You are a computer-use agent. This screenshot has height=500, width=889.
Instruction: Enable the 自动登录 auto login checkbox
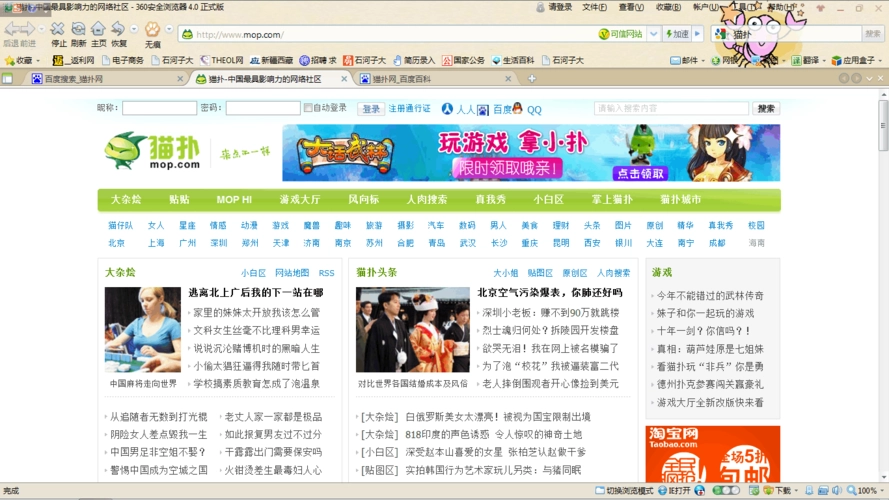309,108
